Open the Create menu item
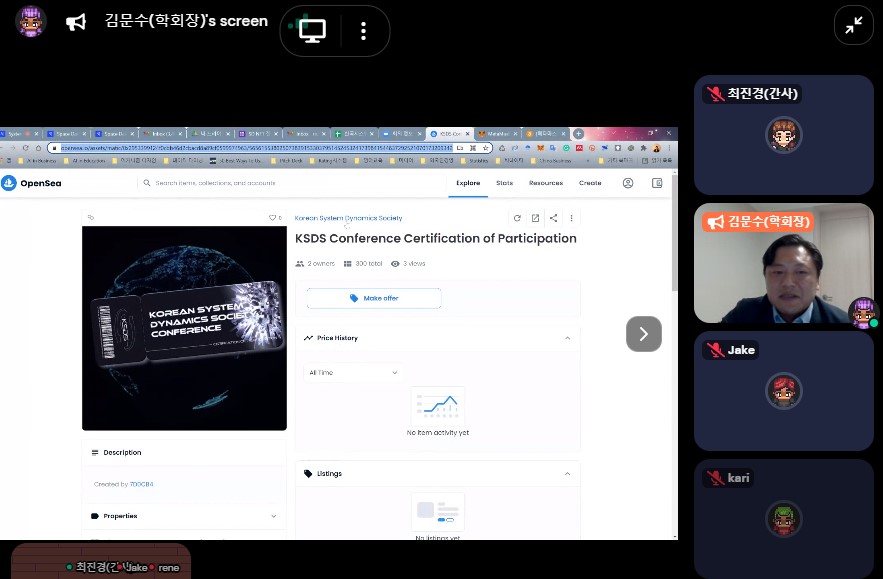The width and height of the screenshot is (883, 579). tap(590, 183)
